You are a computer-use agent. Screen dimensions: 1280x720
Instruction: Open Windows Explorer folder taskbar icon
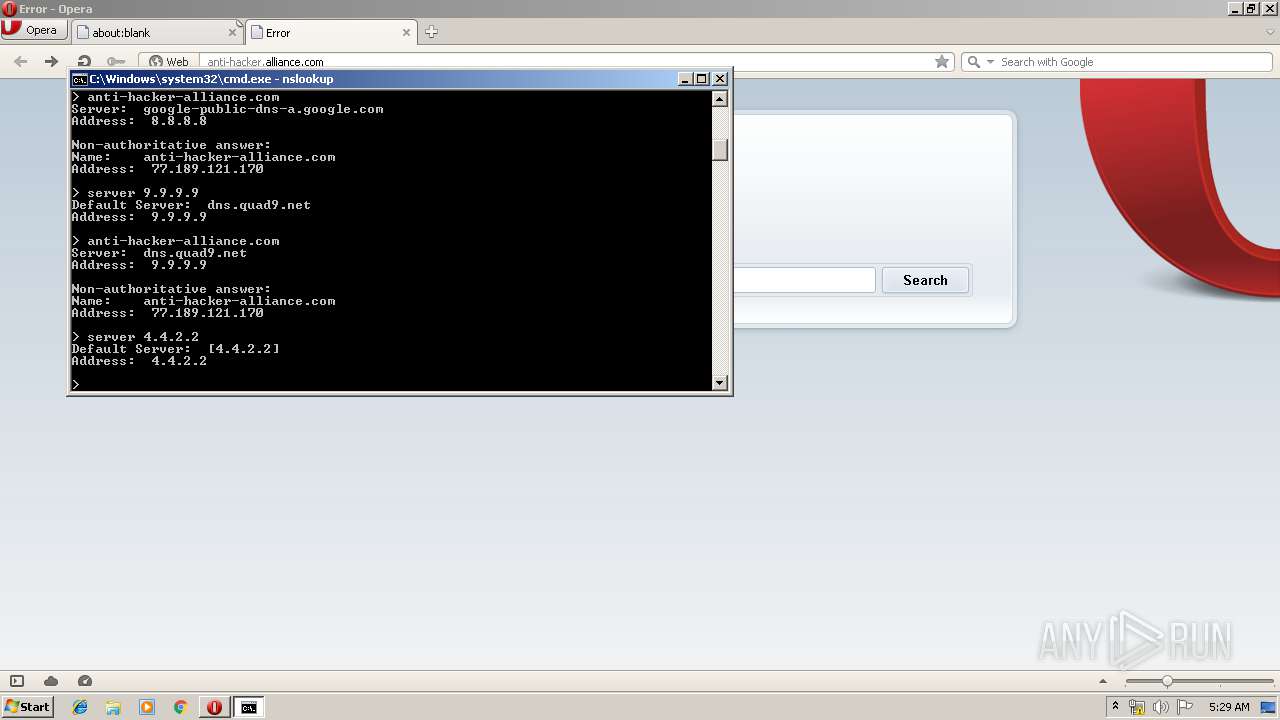pyautogui.click(x=113, y=707)
